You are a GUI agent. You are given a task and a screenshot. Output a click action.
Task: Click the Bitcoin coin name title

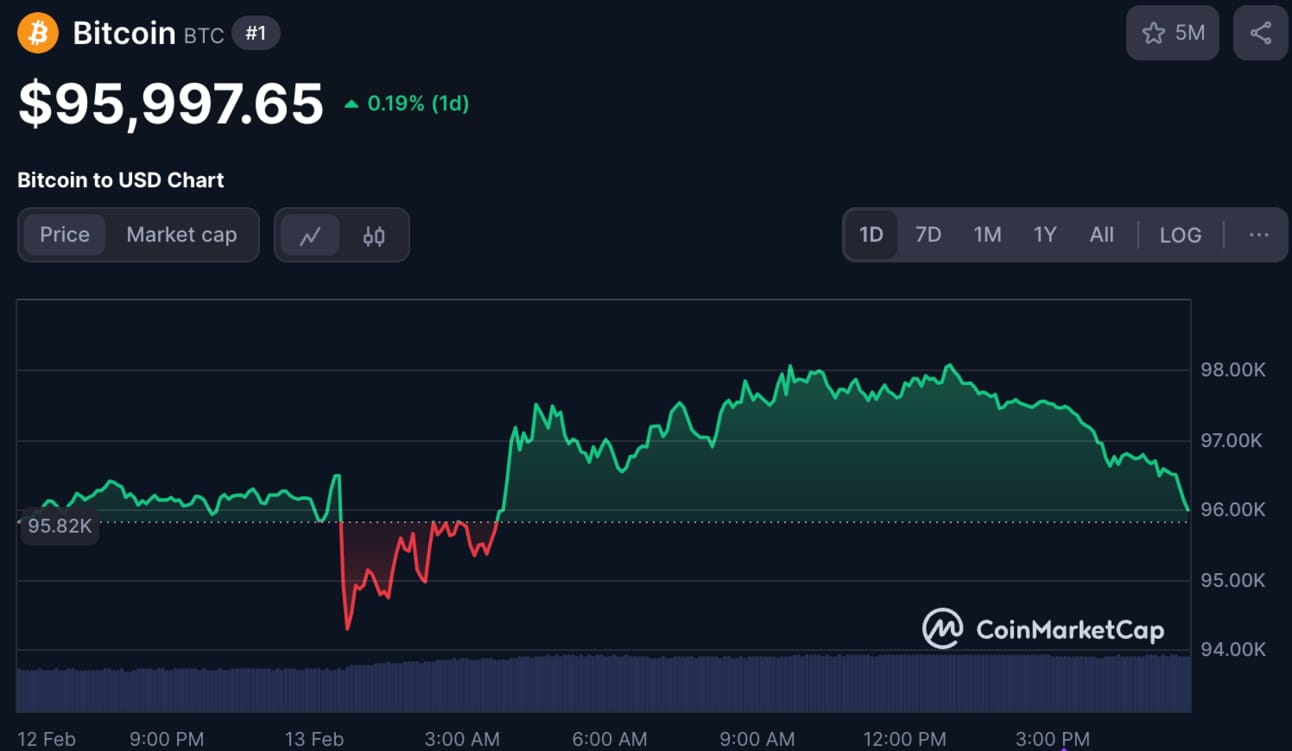click(x=124, y=33)
